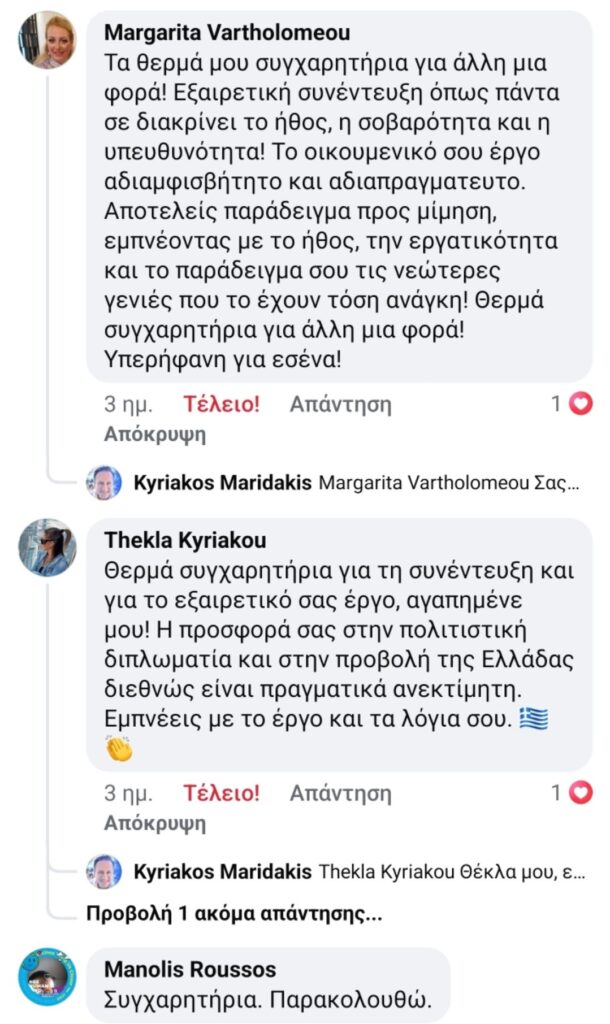Click Manolis Roussos's profile avatar

tap(47, 976)
